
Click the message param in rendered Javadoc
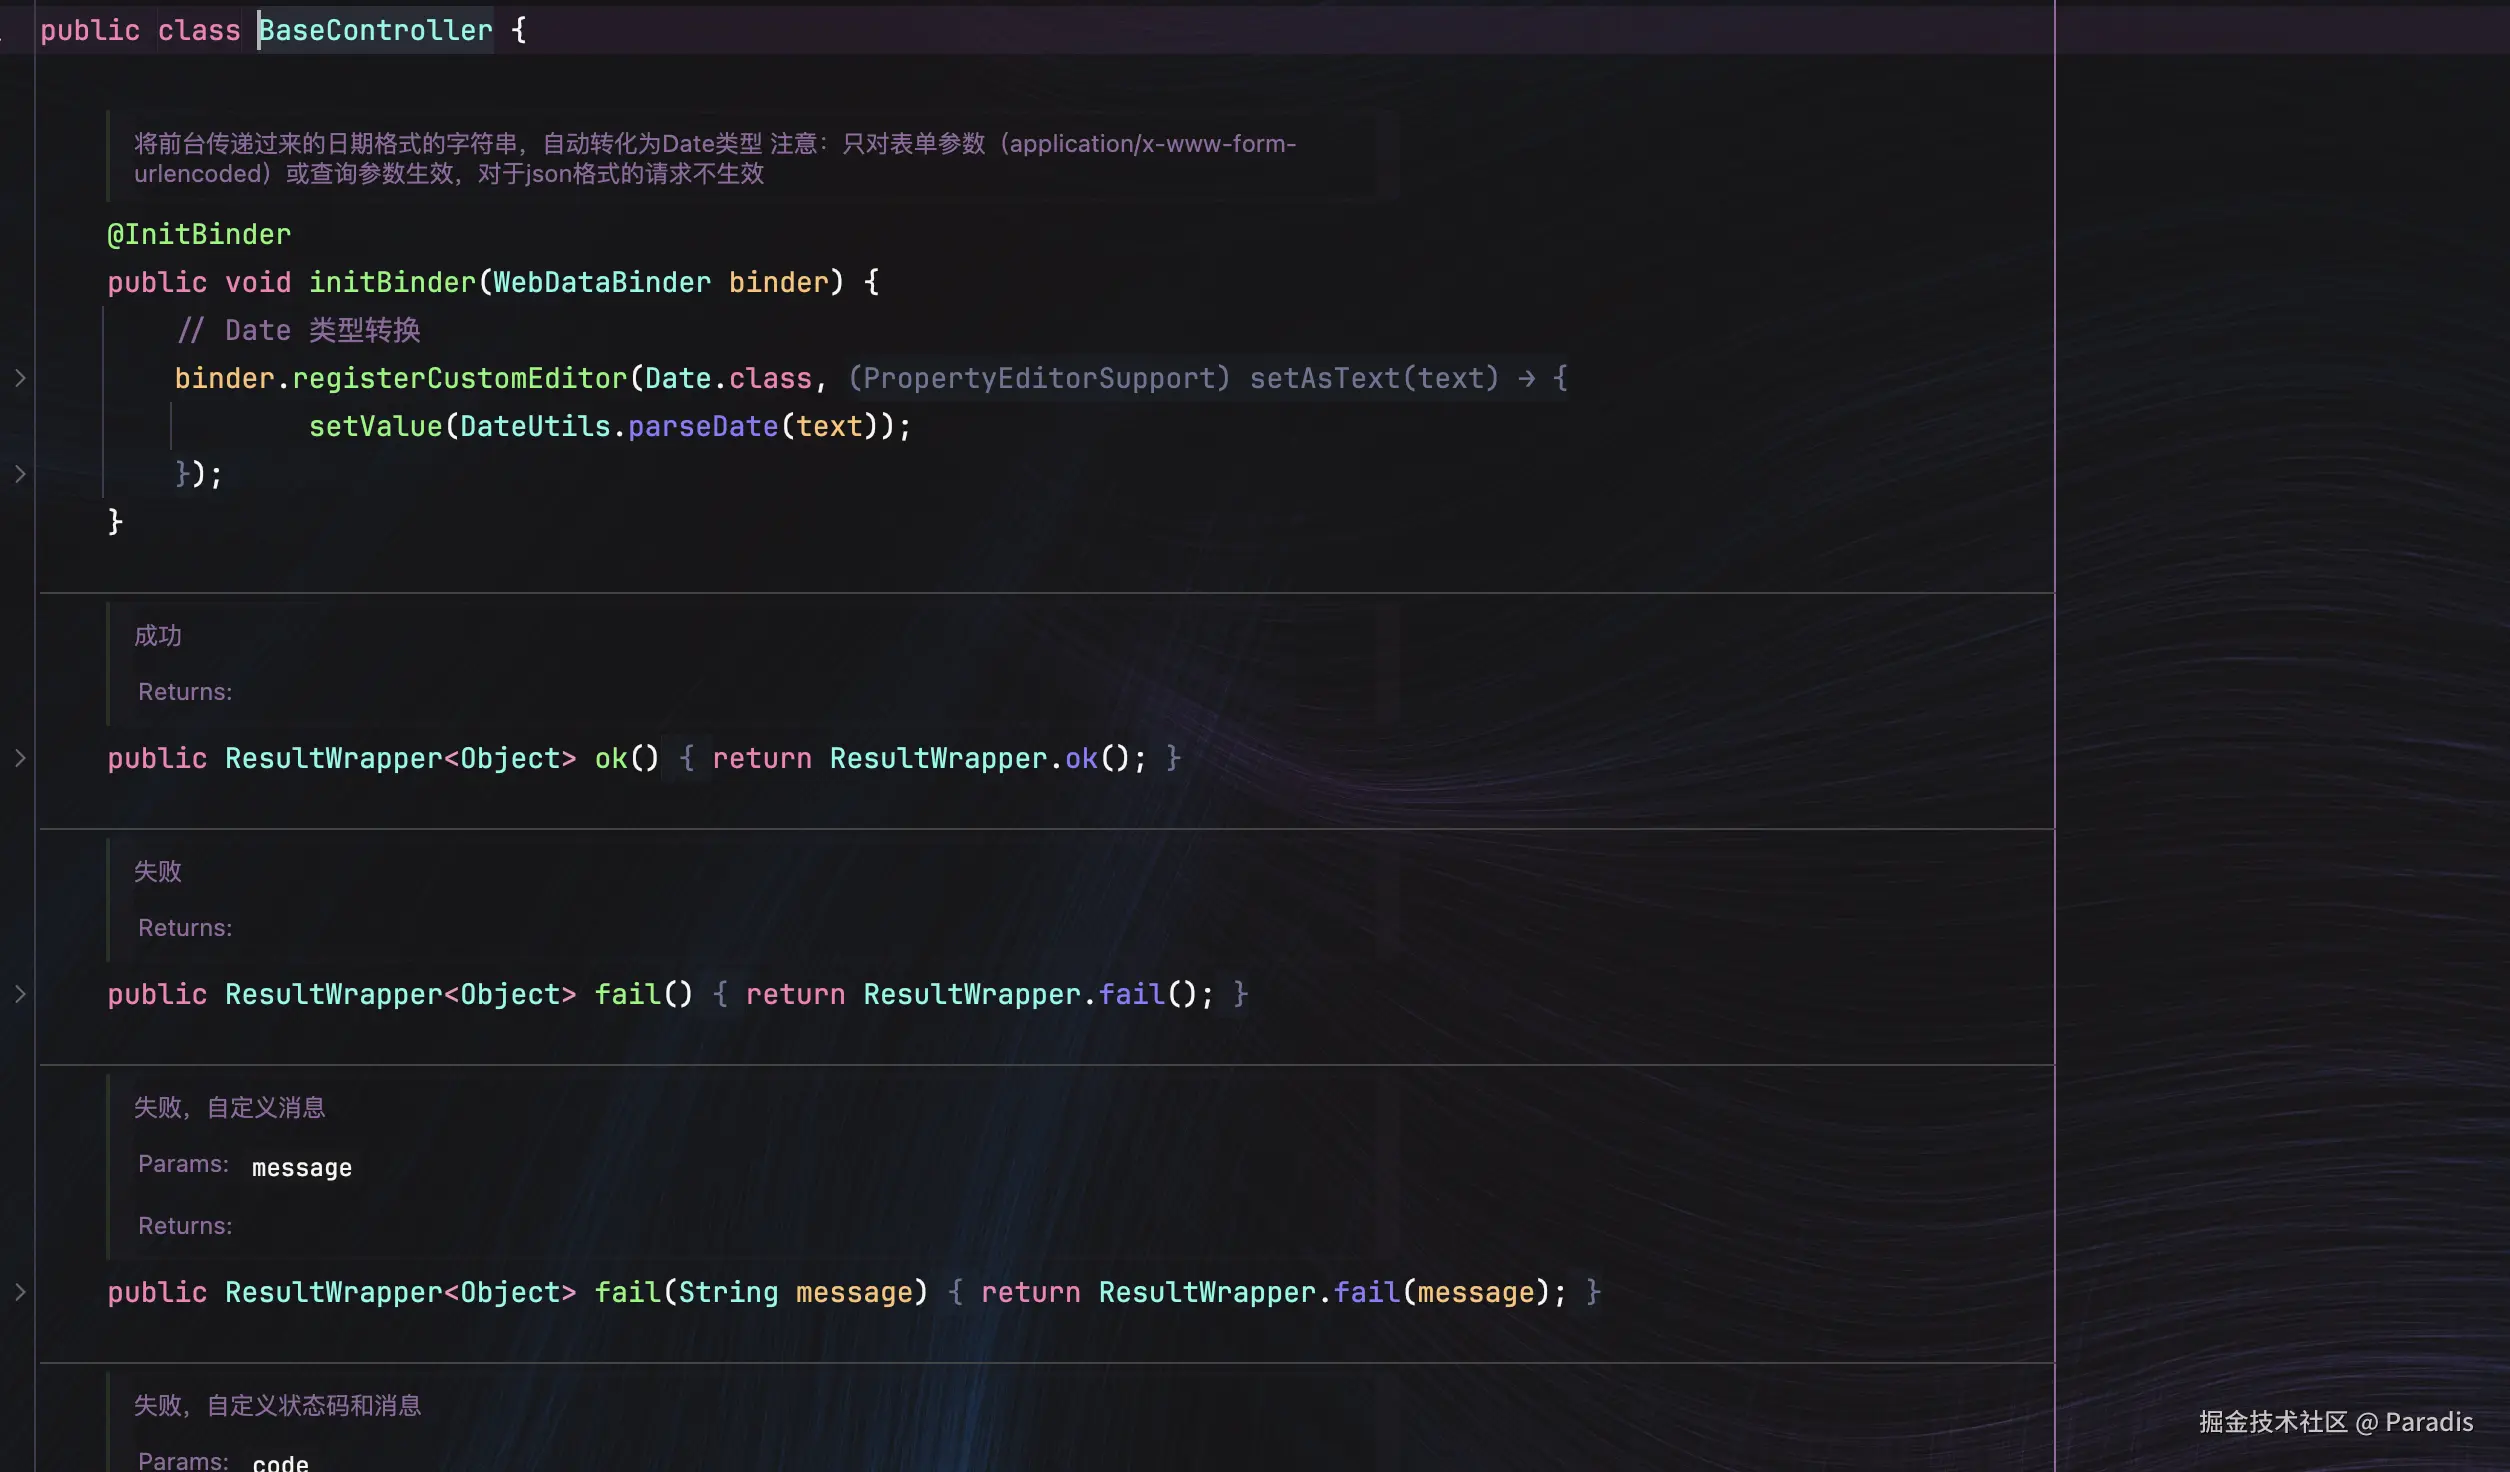[302, 1167]
